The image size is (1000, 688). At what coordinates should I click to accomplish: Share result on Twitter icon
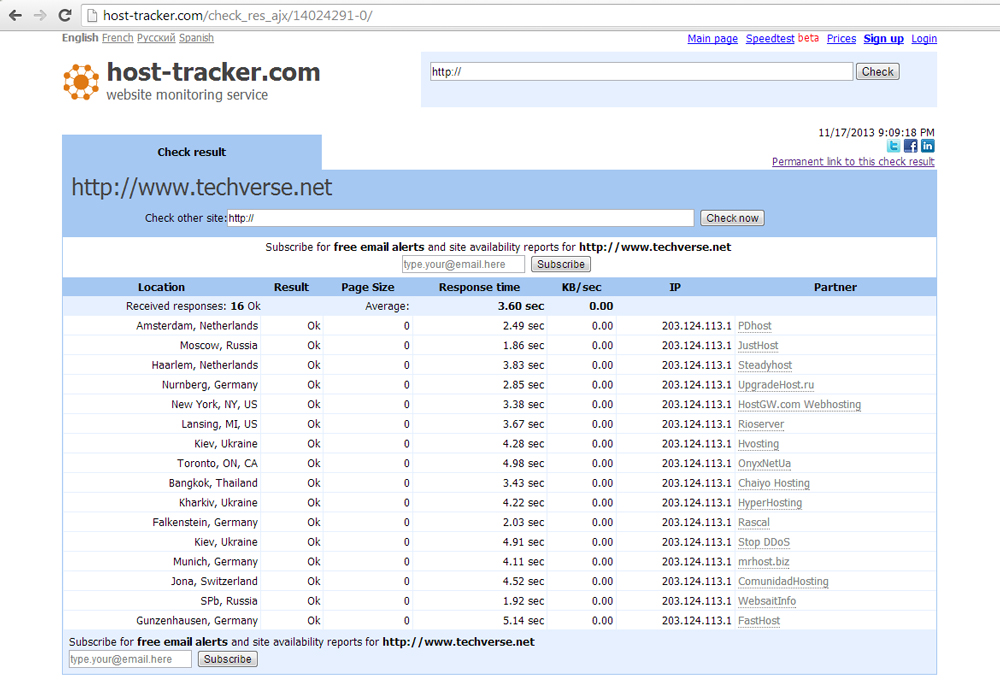(893, 146)
